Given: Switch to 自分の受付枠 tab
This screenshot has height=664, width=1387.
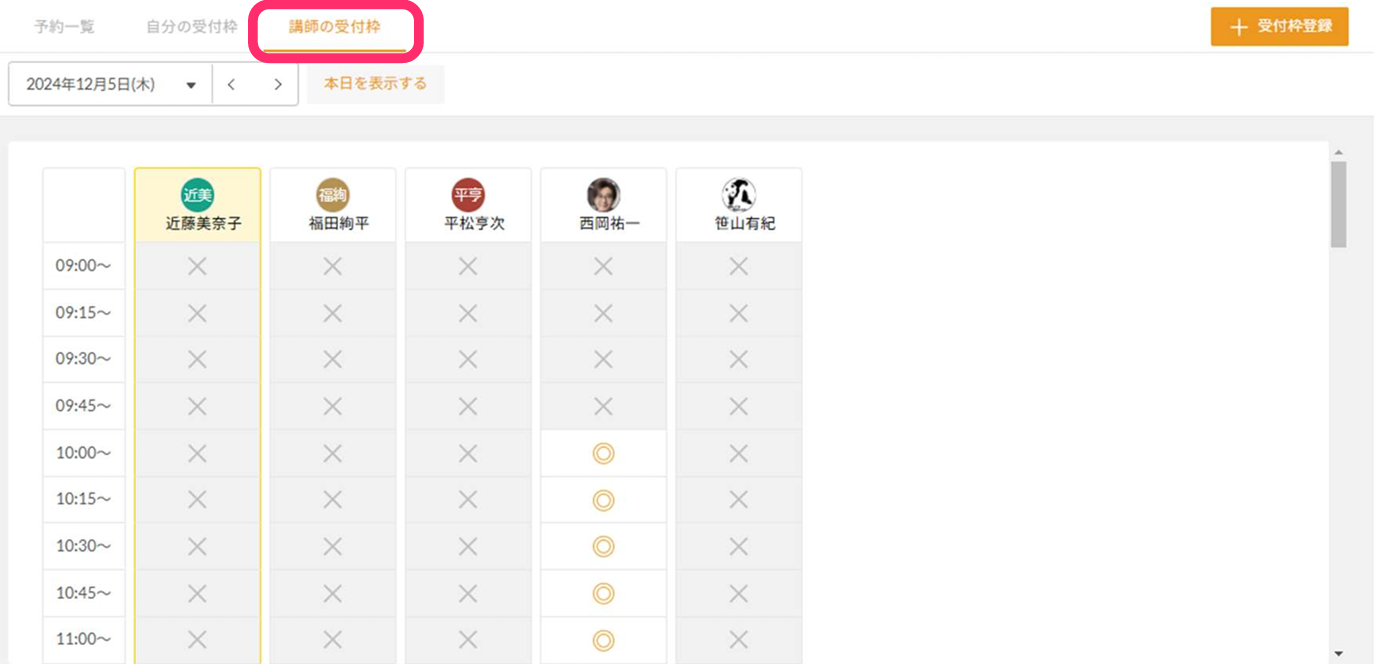Looking at the screenshot, I should coord(192,27).
